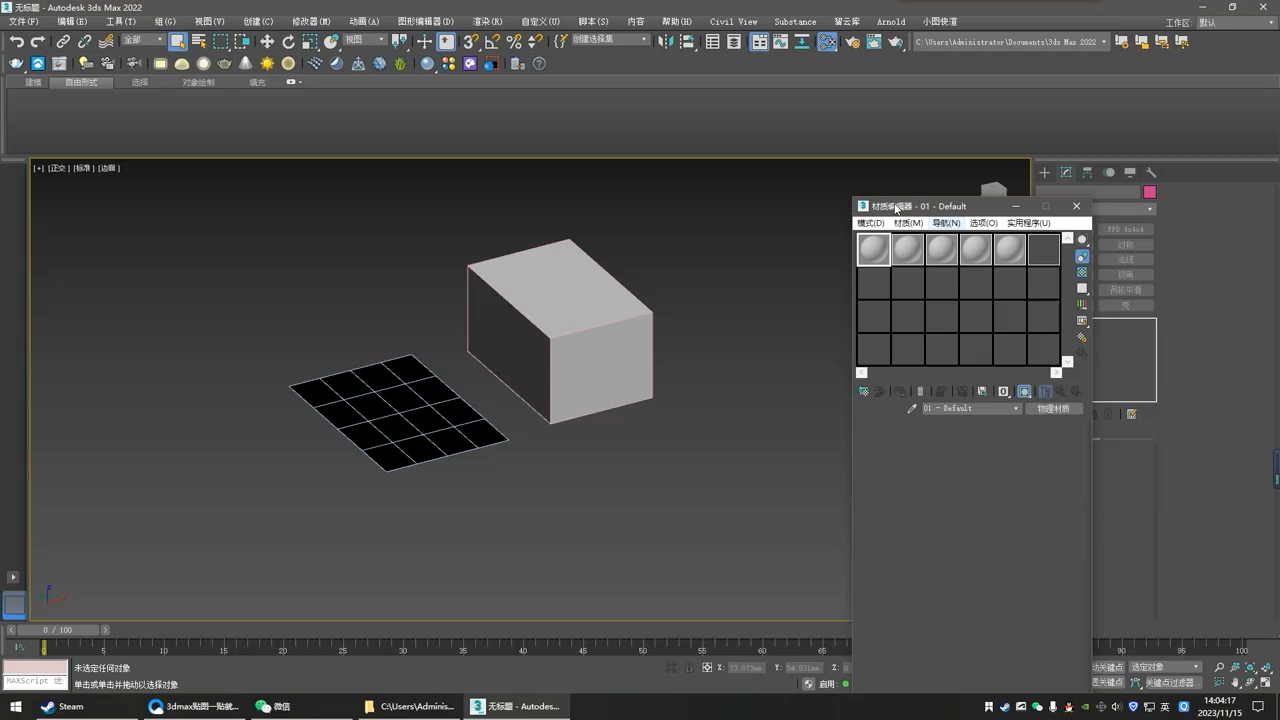Click the Material ID Channel 0 flyout
1280x720 pixels.
(x=1003, y=391)
